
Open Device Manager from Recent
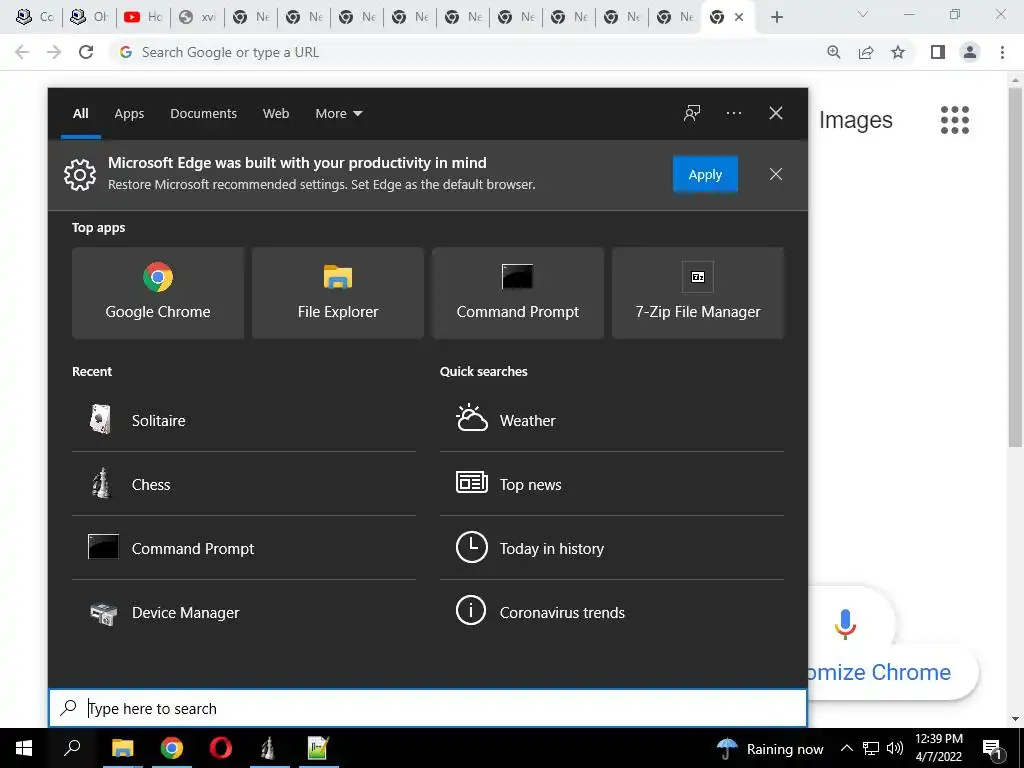pyautogui.click(x=244, y=612)
